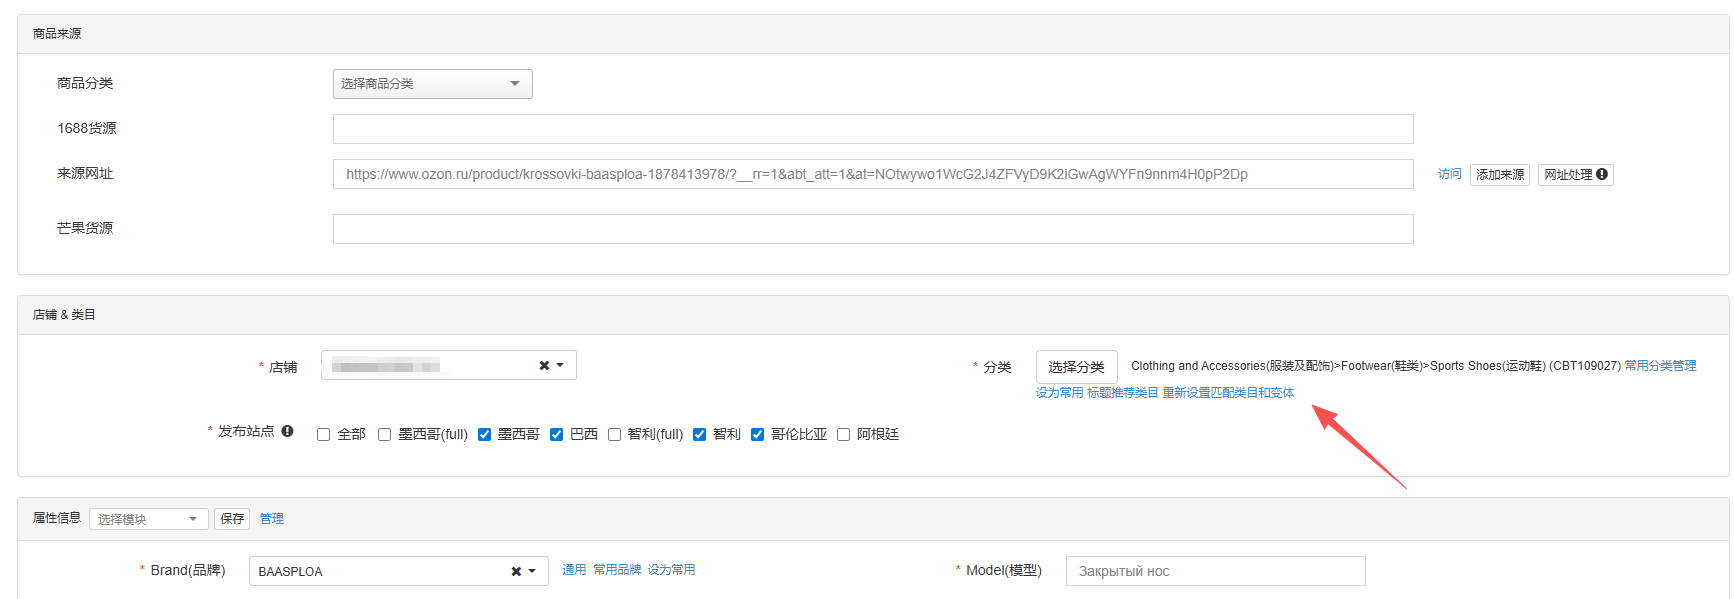
Task: Click the info icon beside 发布站点
Action: pyautogui.click(x=287, y=431)
